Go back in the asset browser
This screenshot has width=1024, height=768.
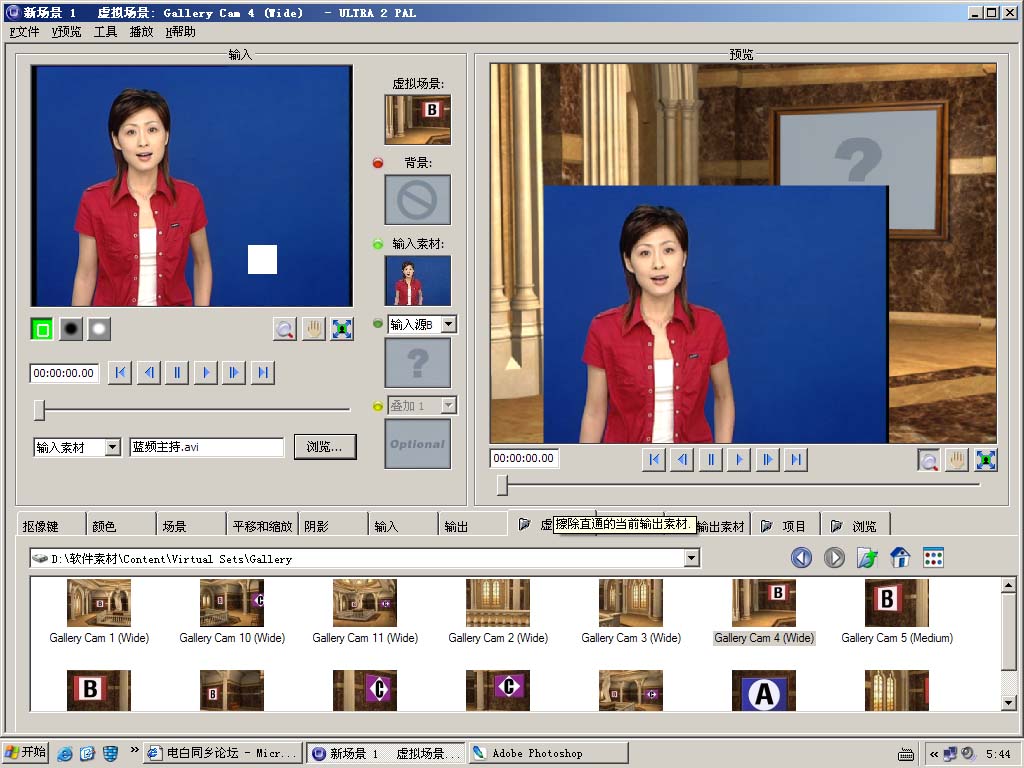point(801,558)
